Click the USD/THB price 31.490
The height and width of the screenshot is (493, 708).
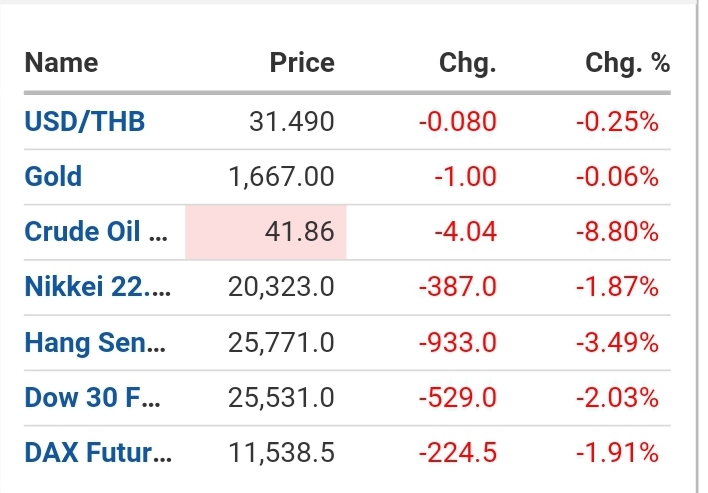(291, 122)
